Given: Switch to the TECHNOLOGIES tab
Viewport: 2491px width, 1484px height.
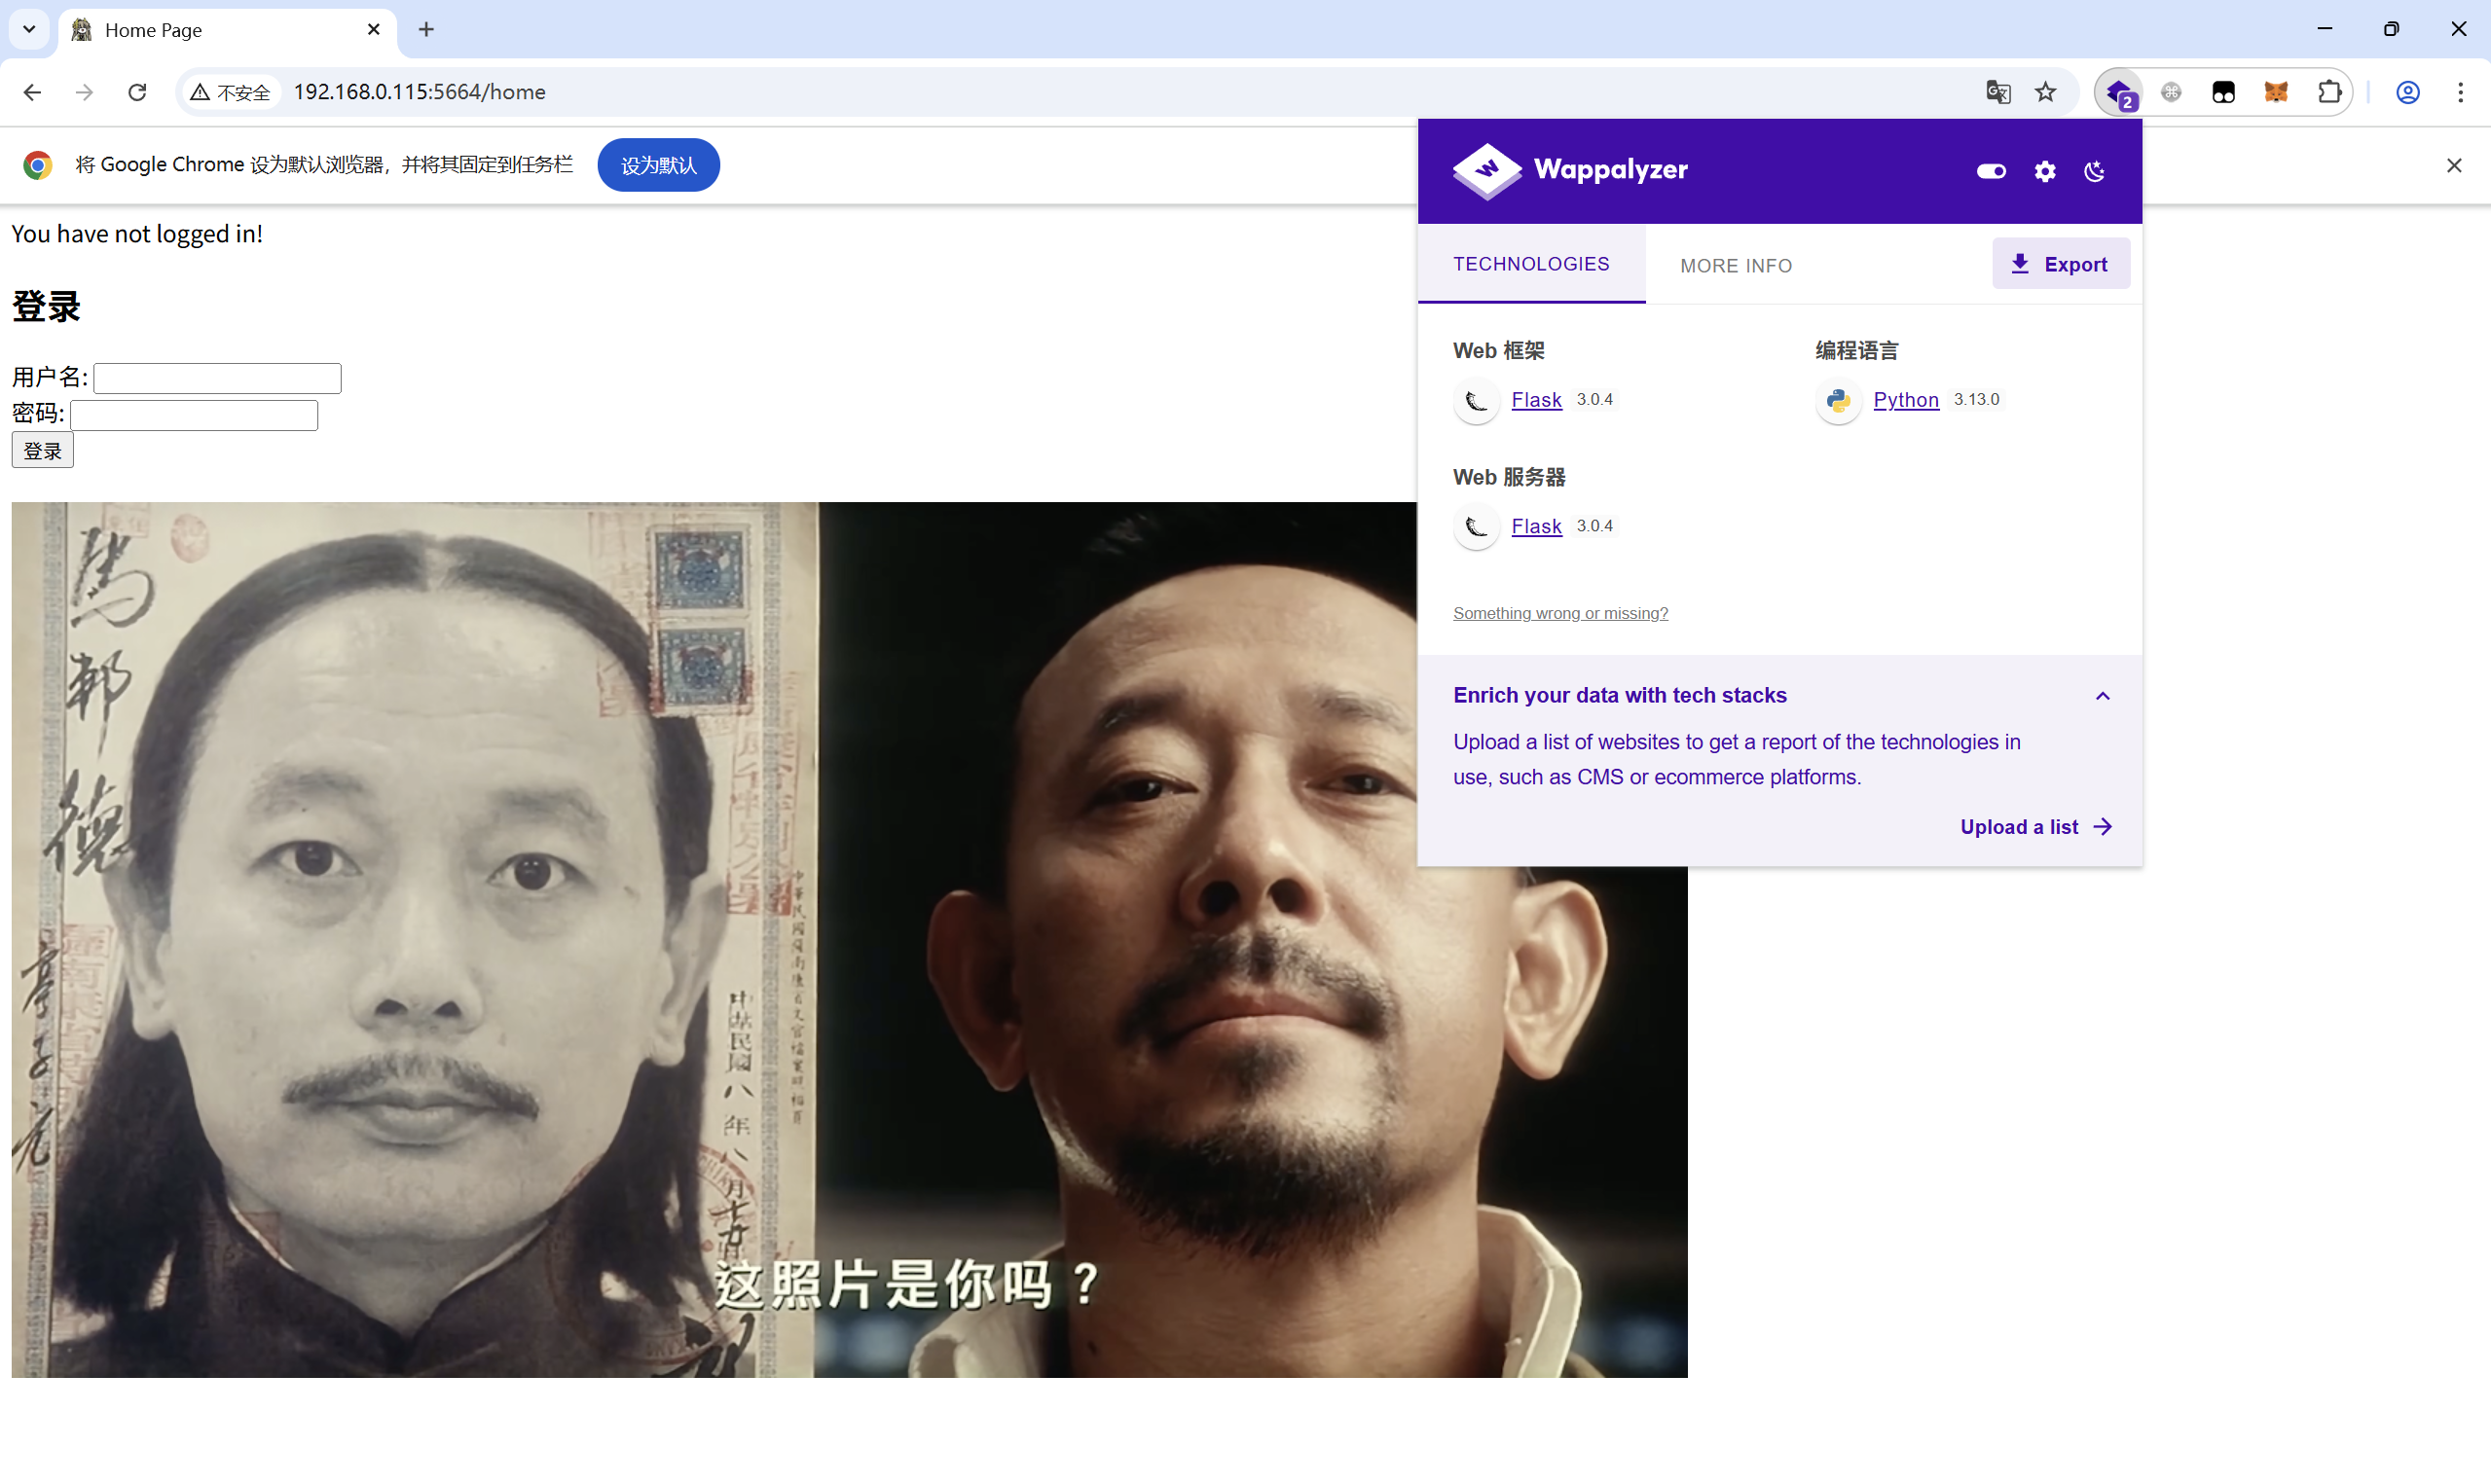Looking at the screenshot, I should click(x=1531, y=264).
